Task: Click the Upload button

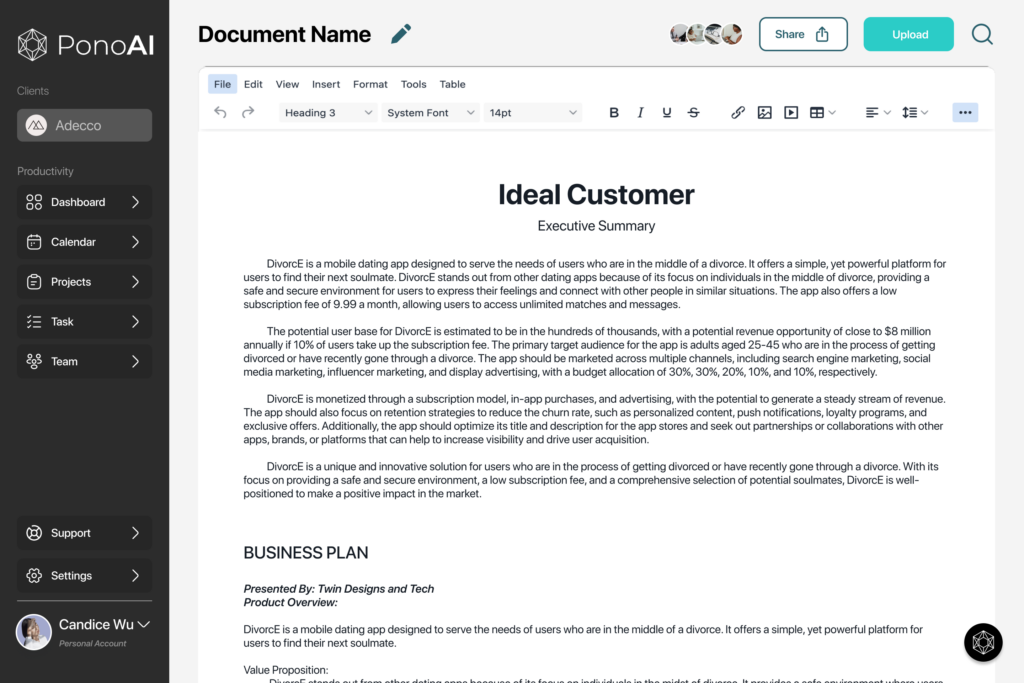Action: click(908, 34)
